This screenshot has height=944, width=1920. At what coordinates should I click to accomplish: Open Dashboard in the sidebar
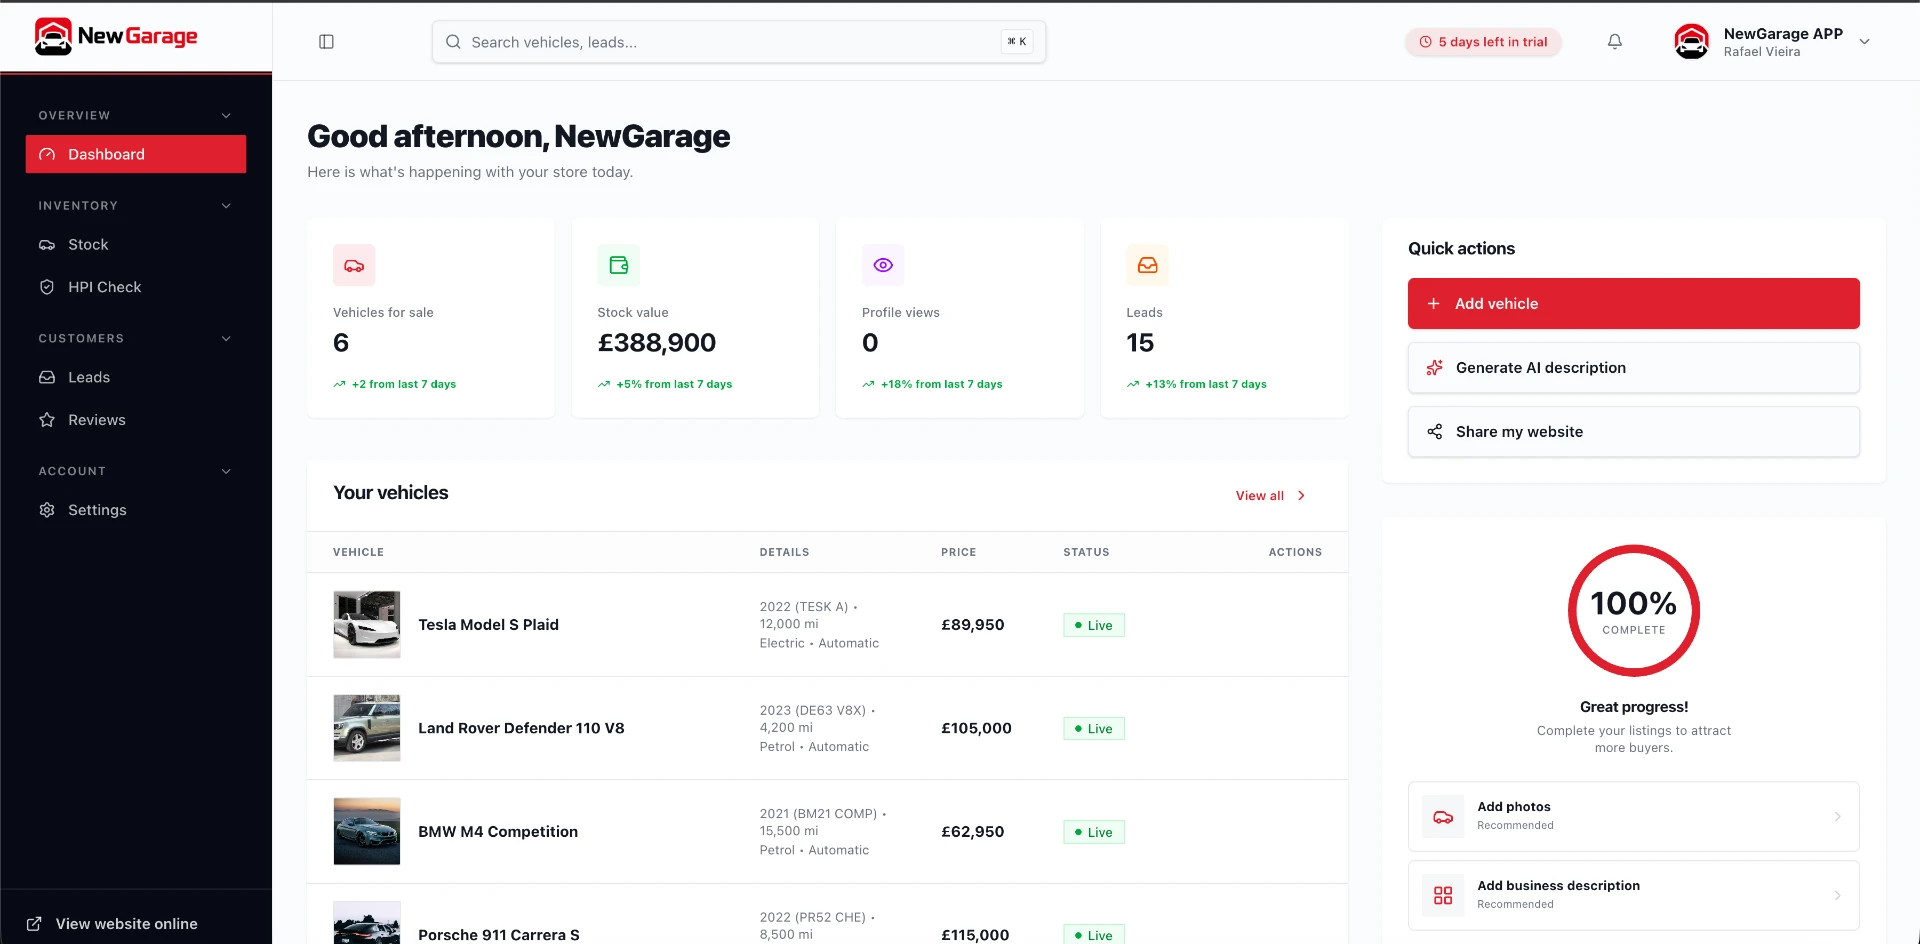point(136,154)
